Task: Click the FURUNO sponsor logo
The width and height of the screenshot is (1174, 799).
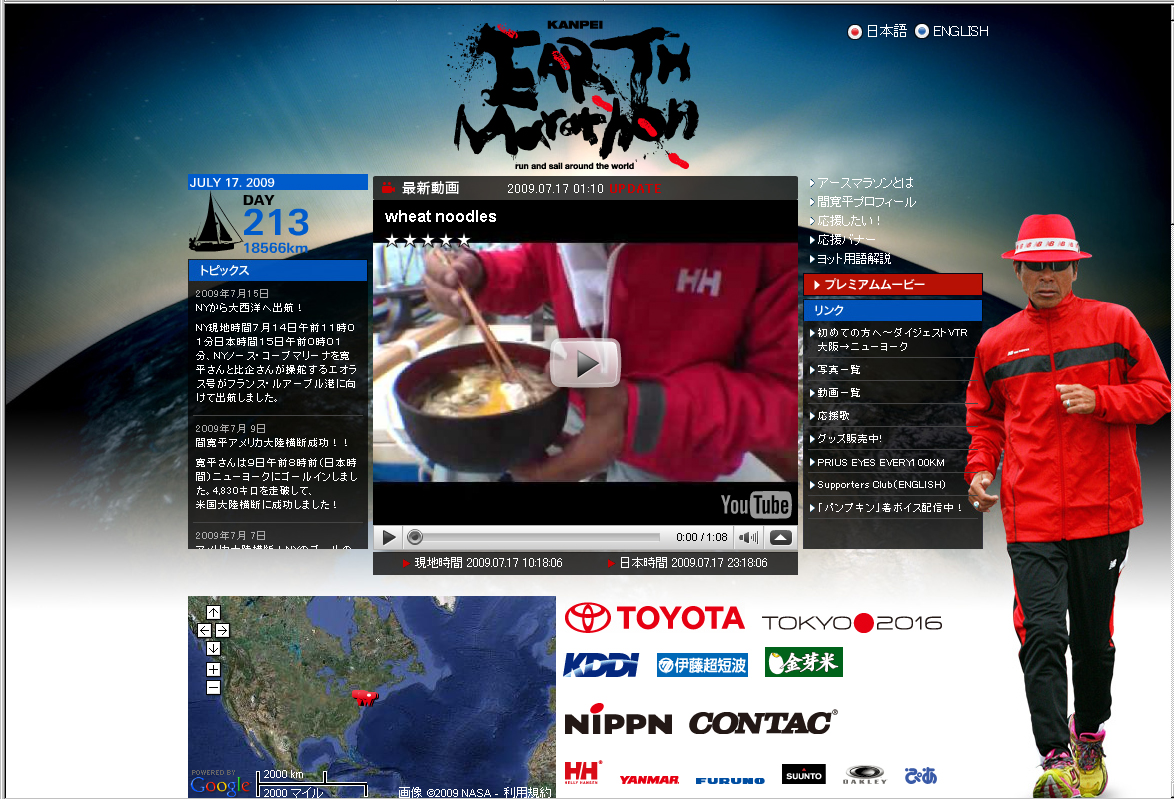Action: point(730,780)
